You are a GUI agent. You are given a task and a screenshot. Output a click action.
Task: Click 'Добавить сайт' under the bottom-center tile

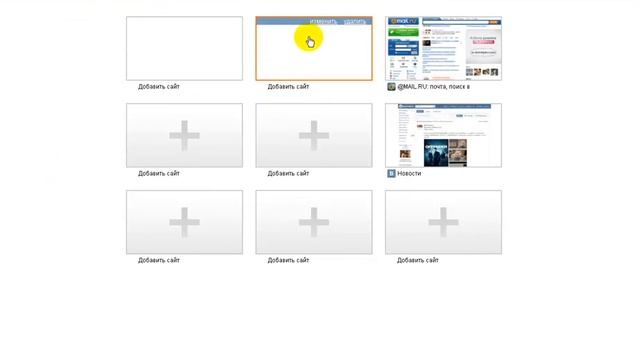[x=288, y=260]
